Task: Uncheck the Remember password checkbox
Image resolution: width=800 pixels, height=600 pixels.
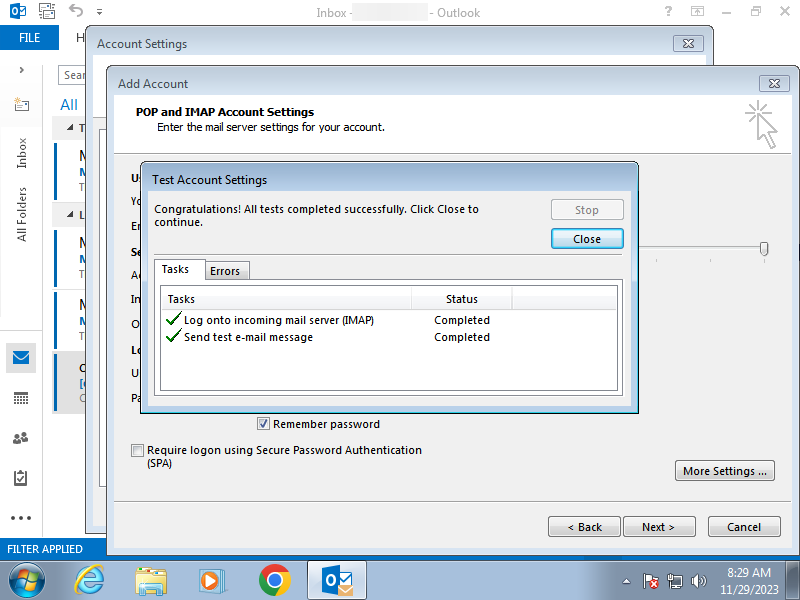Action: tap(264, 424)
